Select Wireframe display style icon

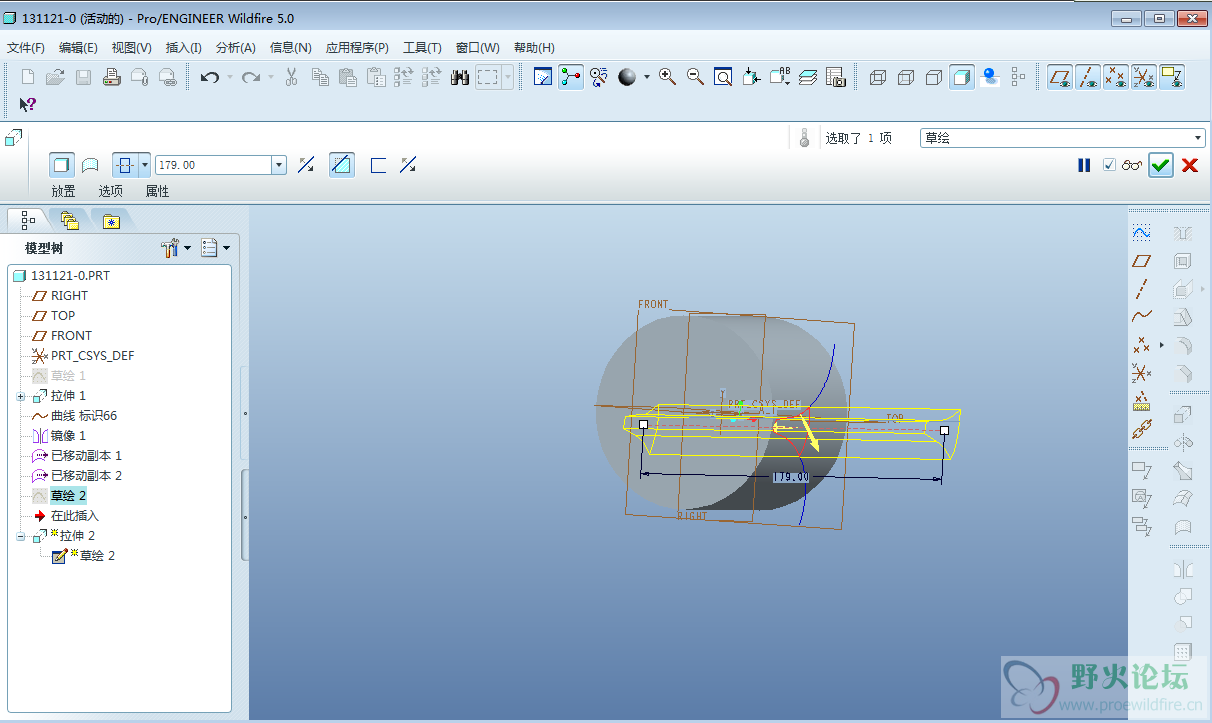(878, 77)
